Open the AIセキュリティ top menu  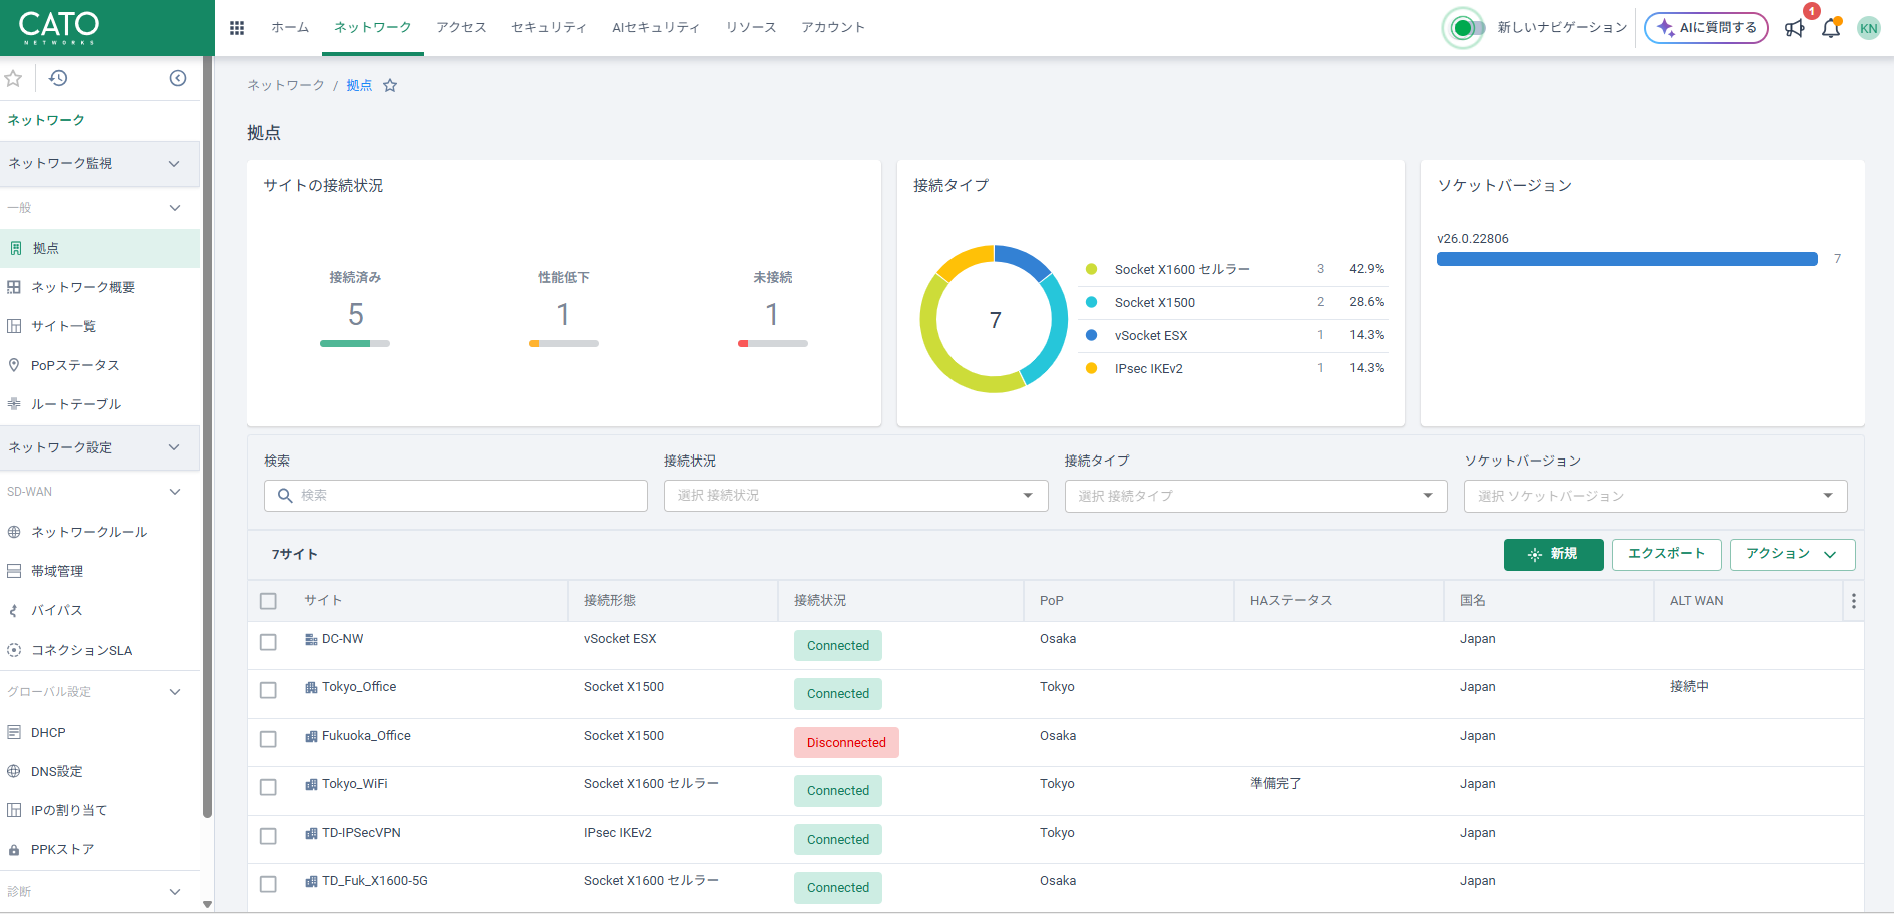[x=656, y=28]
